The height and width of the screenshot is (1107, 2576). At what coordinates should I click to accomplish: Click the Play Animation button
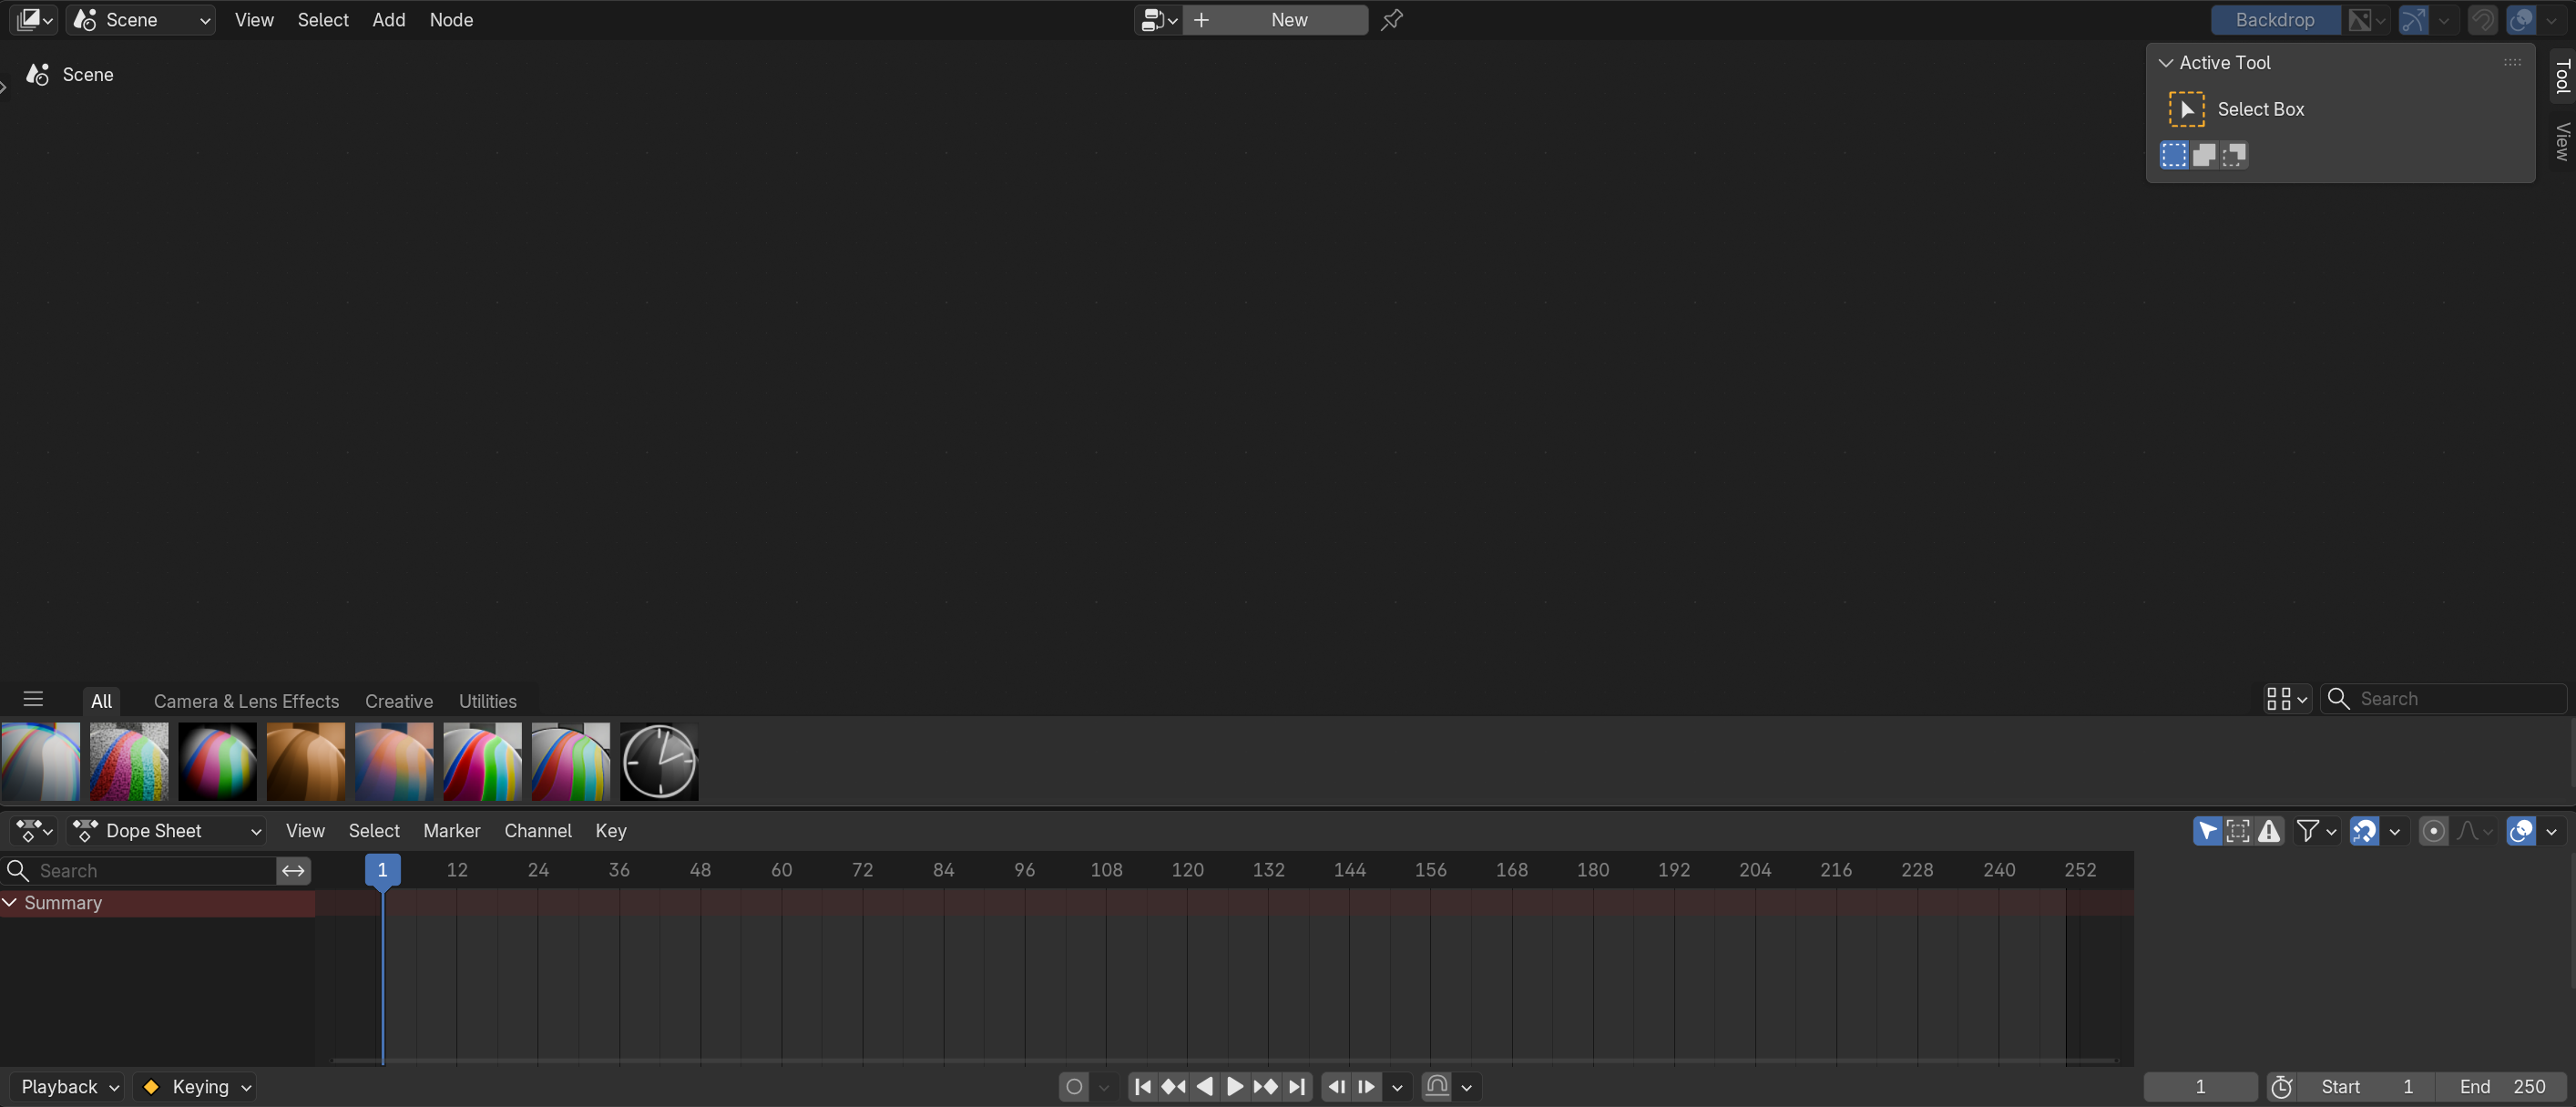pos(1235,1086)
